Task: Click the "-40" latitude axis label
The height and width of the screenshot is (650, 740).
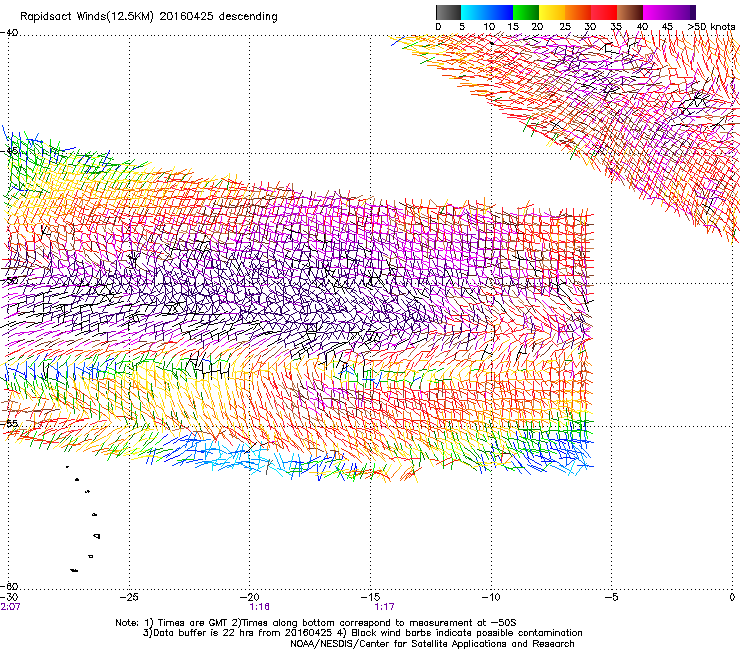Action: 9,33
